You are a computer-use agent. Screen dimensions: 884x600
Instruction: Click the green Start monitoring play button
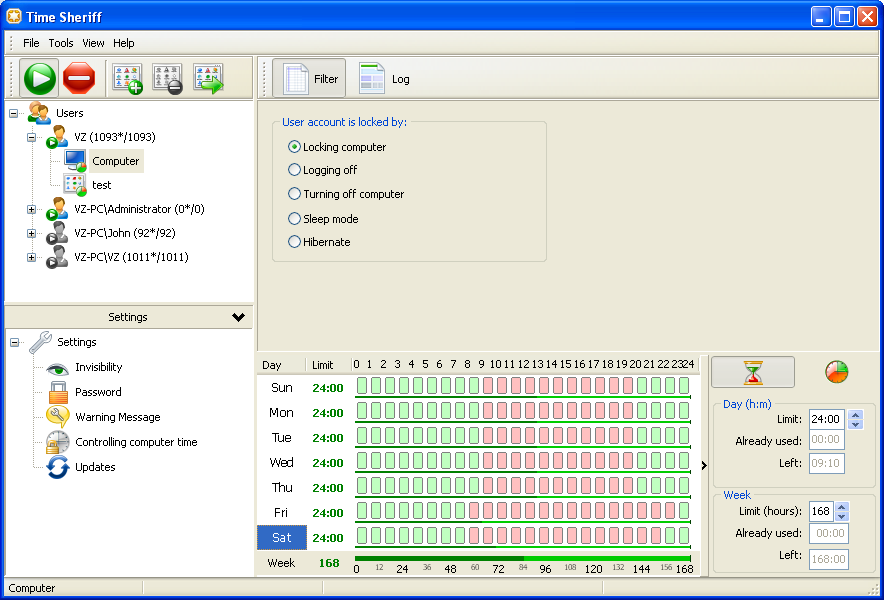point(39,78)
